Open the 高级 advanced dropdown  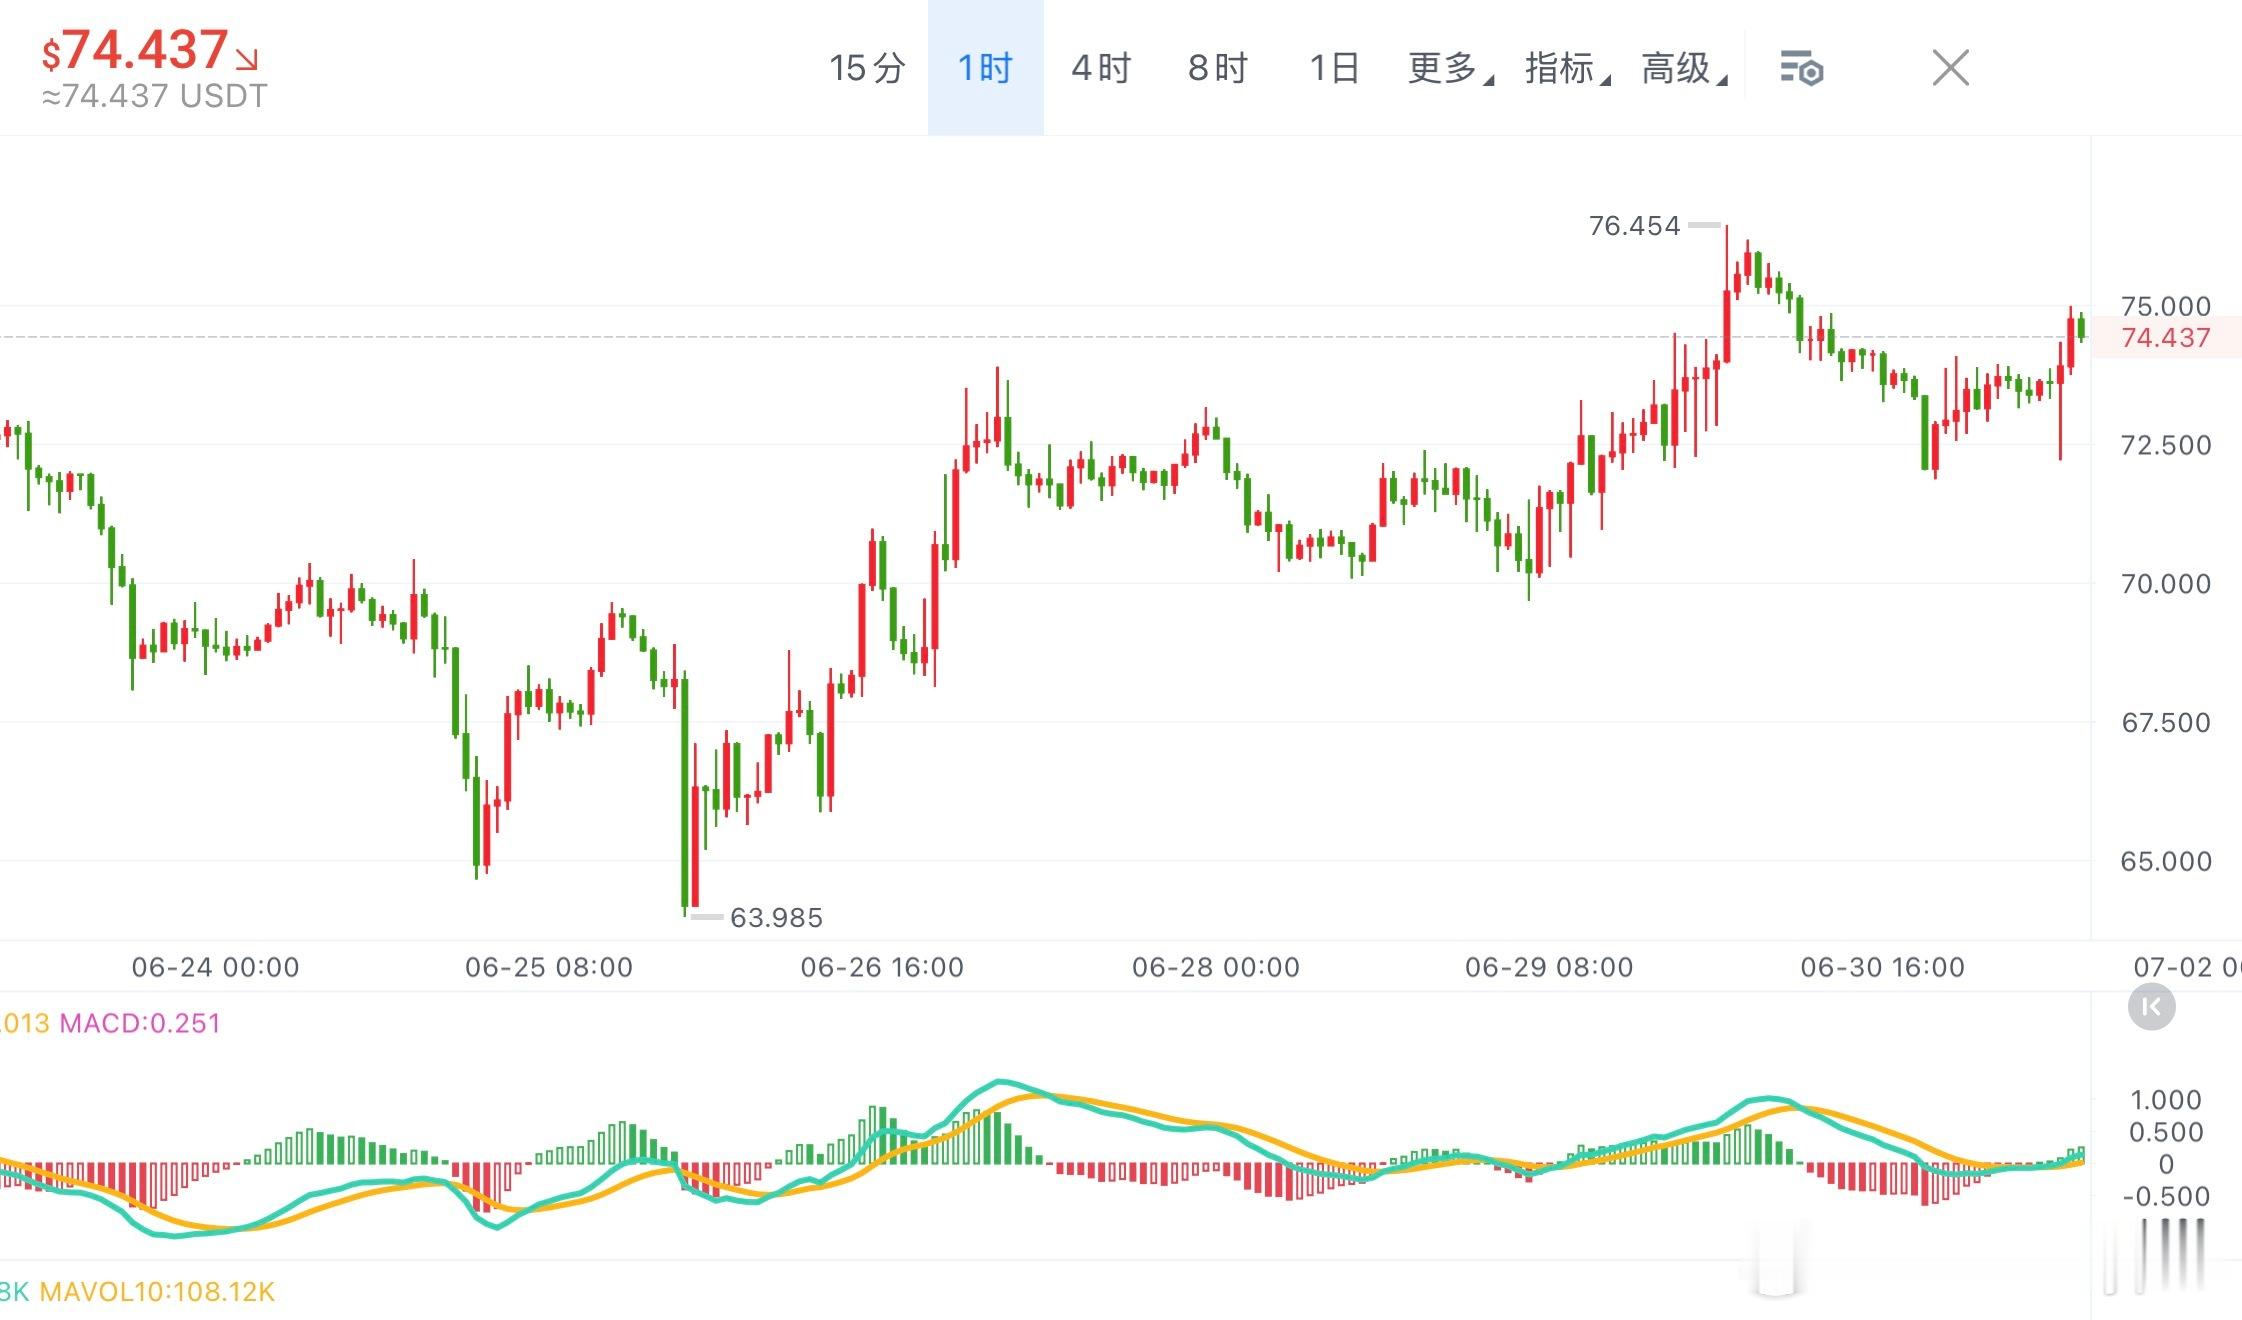(1684, 68)
